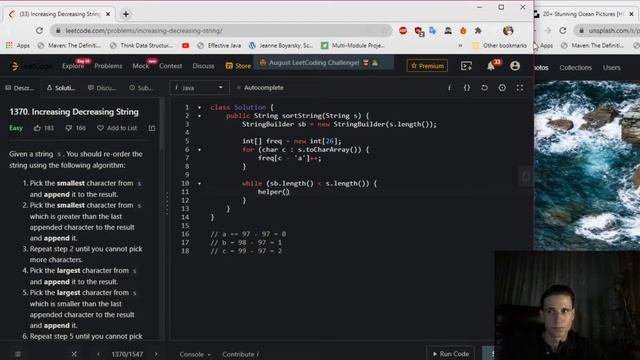The width and height of the screenshot is (640, 360).
Task: Click code line 11 with helper()
Action: pos(273,192)
